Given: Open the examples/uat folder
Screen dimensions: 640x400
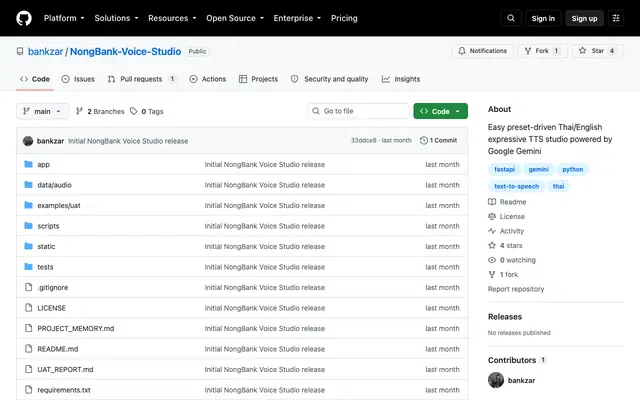Looking at the screenshot, I should coord(59,205).
